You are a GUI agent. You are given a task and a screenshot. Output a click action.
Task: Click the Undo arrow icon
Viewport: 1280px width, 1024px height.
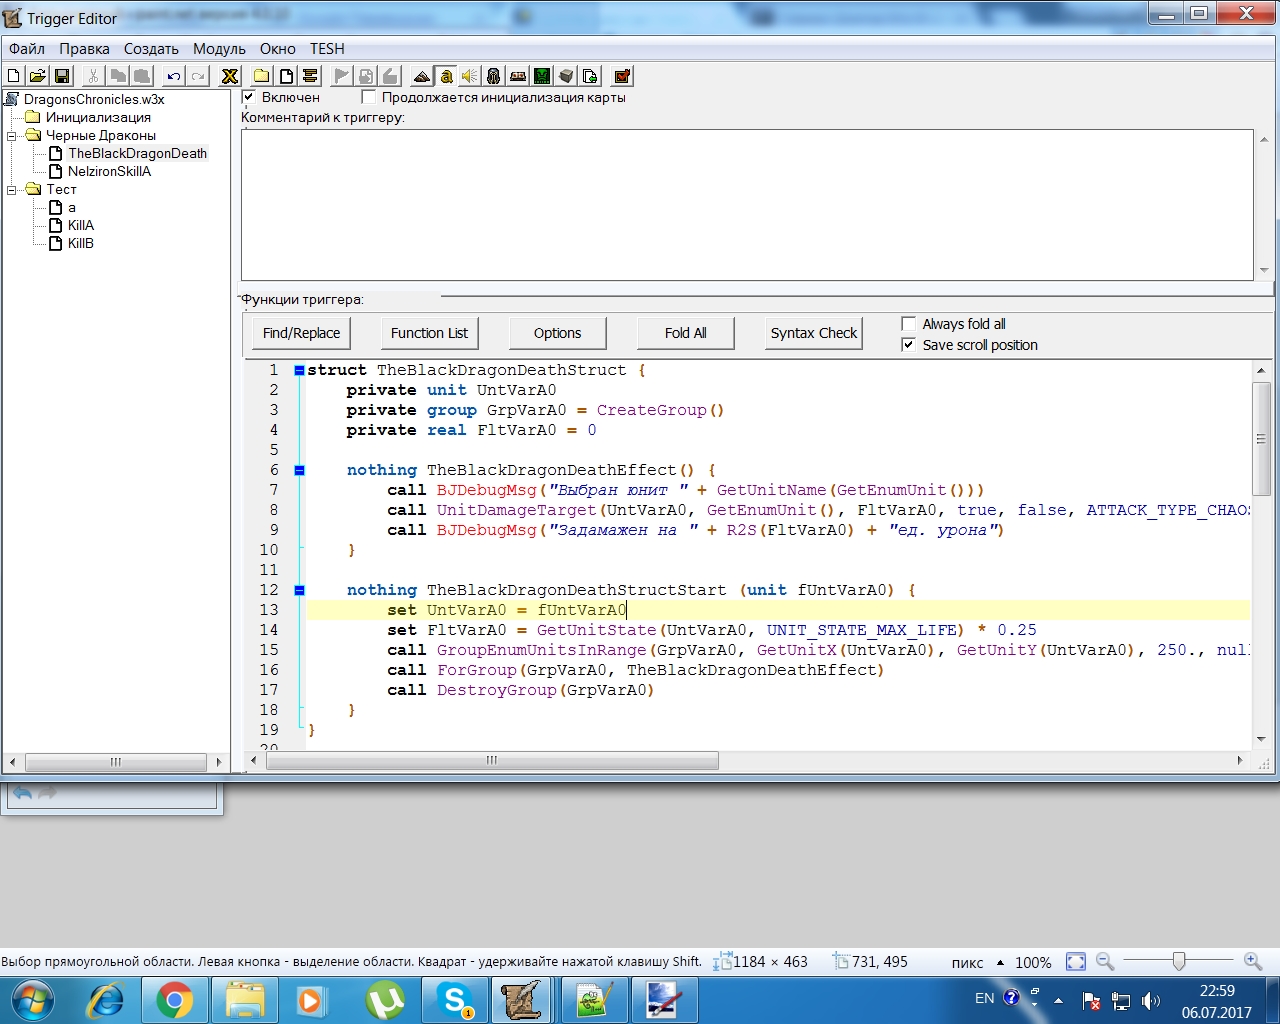point(174,76)
